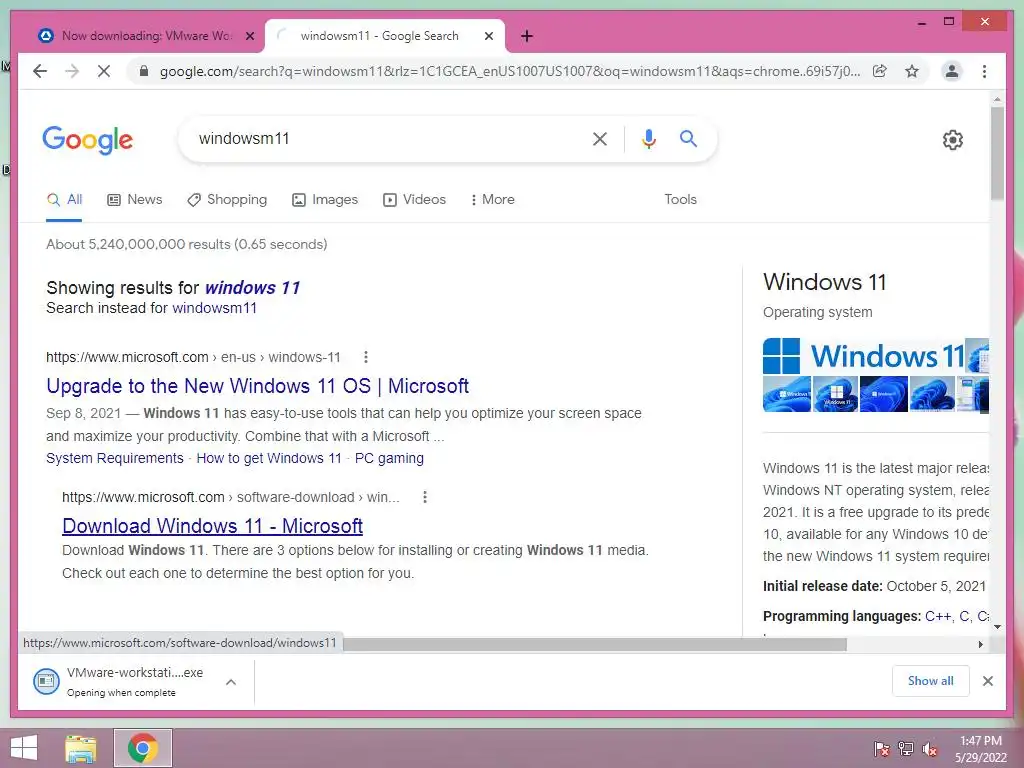Click horizontal scrollbar right arrow
Viewport: 1024px width, 768px height.
pyautogui.click(x=980, y=645)
